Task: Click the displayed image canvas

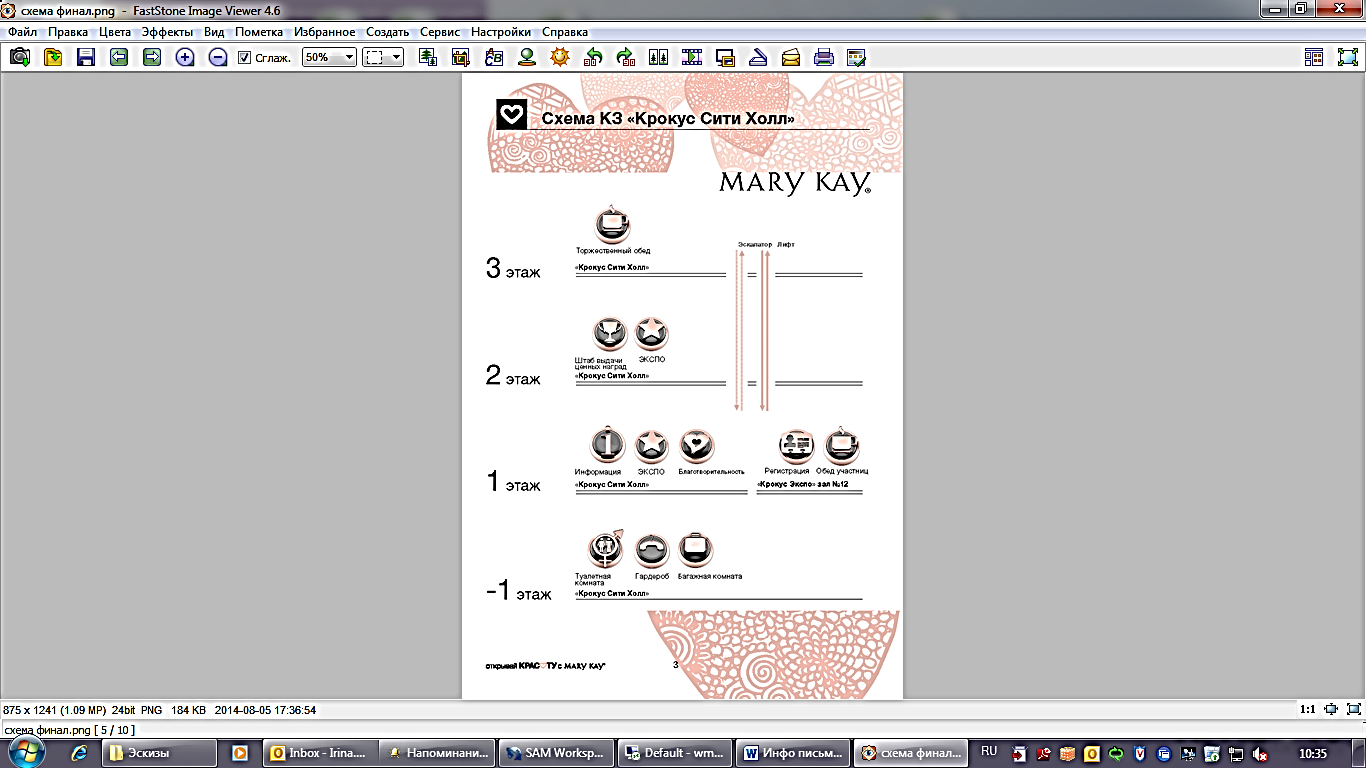Action: click(x=682, y=386)
